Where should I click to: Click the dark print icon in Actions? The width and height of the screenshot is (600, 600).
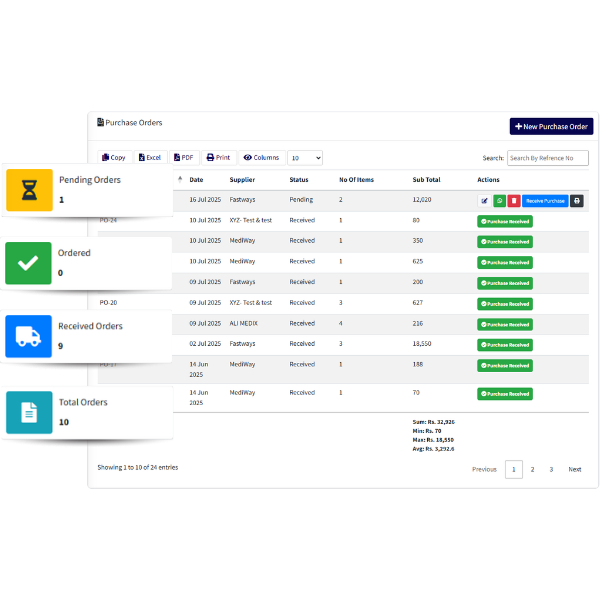(577, 201)
